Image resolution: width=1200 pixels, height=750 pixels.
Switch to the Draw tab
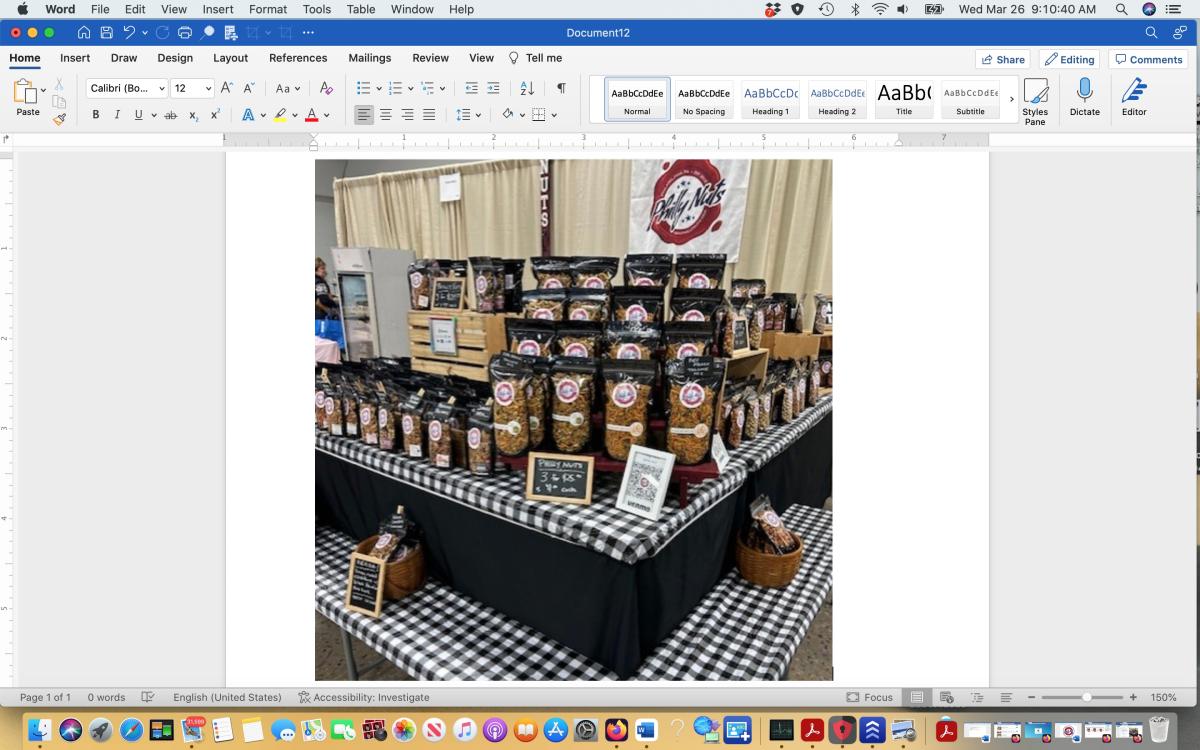[124, 58]
